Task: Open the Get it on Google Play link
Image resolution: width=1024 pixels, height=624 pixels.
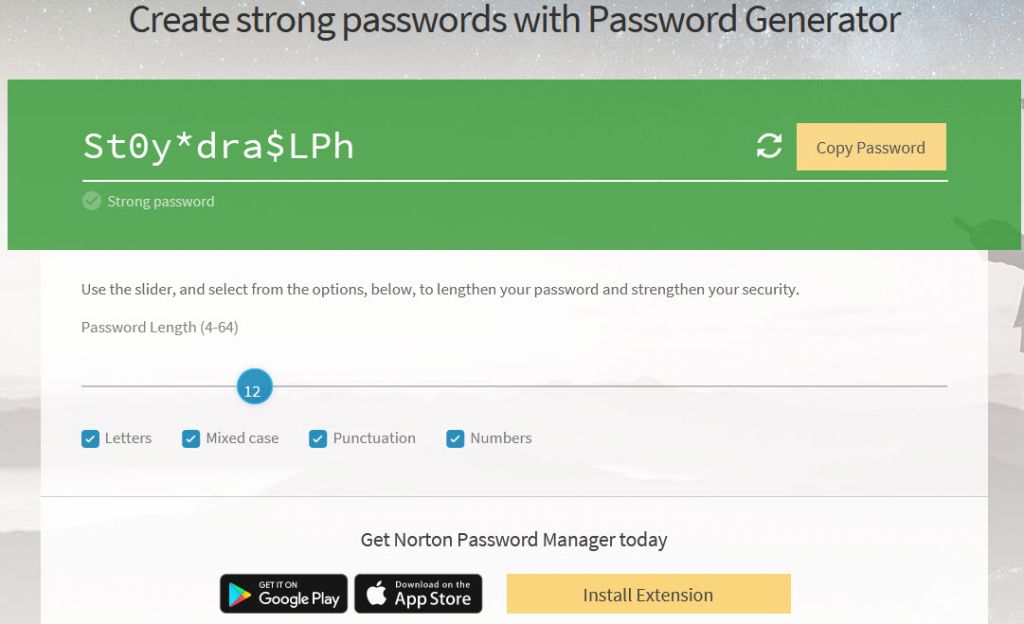Action: click(x=283, y=593)
